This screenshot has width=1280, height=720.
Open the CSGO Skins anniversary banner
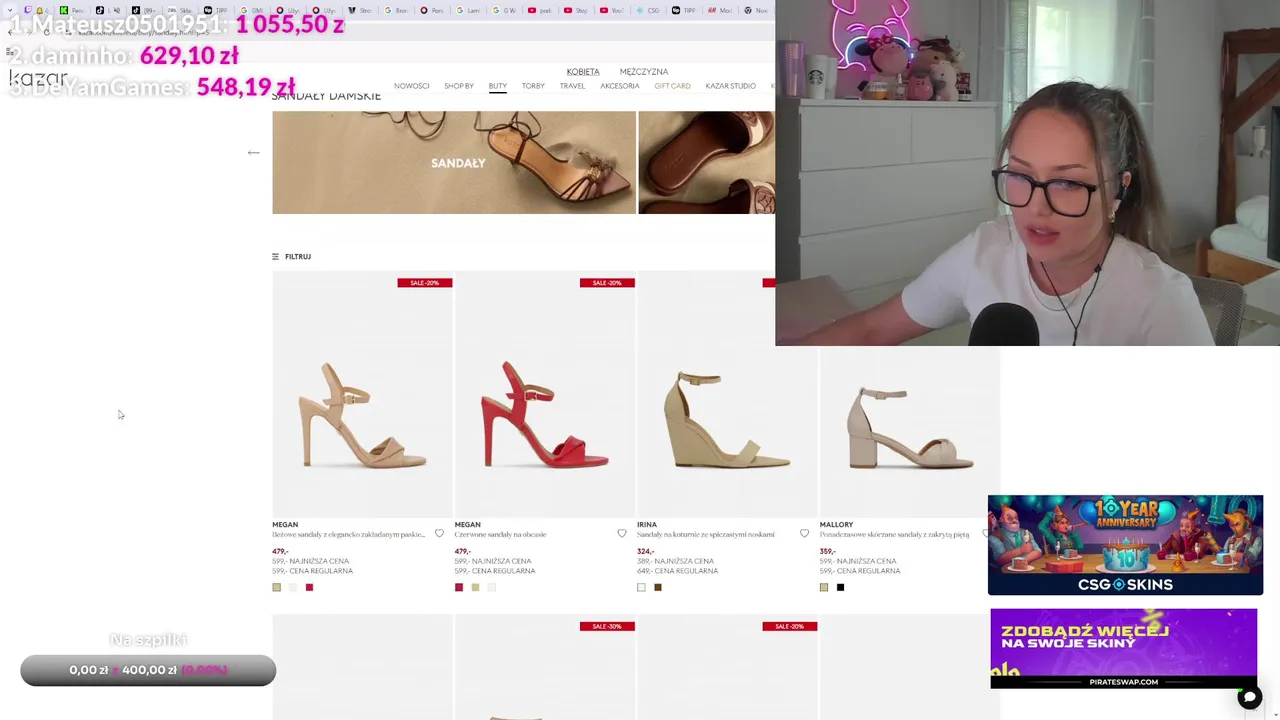(x=1125, y=545)
